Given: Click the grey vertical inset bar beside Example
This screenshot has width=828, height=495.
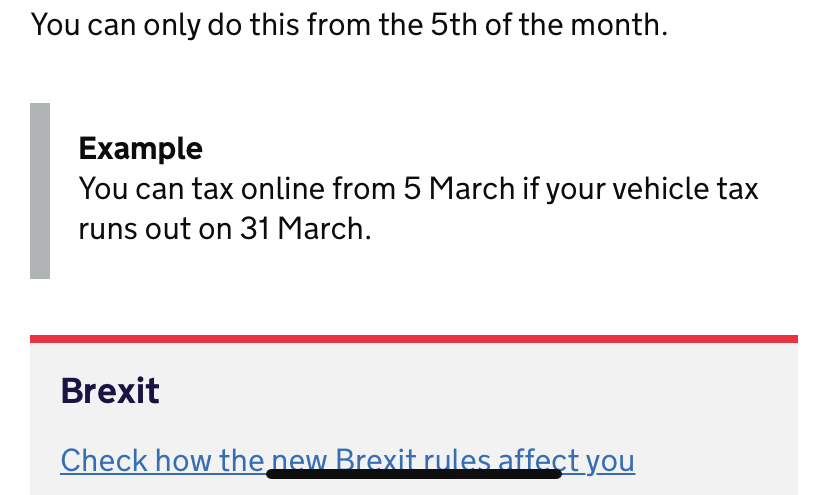Looking at the screenshot, I should pos(40,191).
